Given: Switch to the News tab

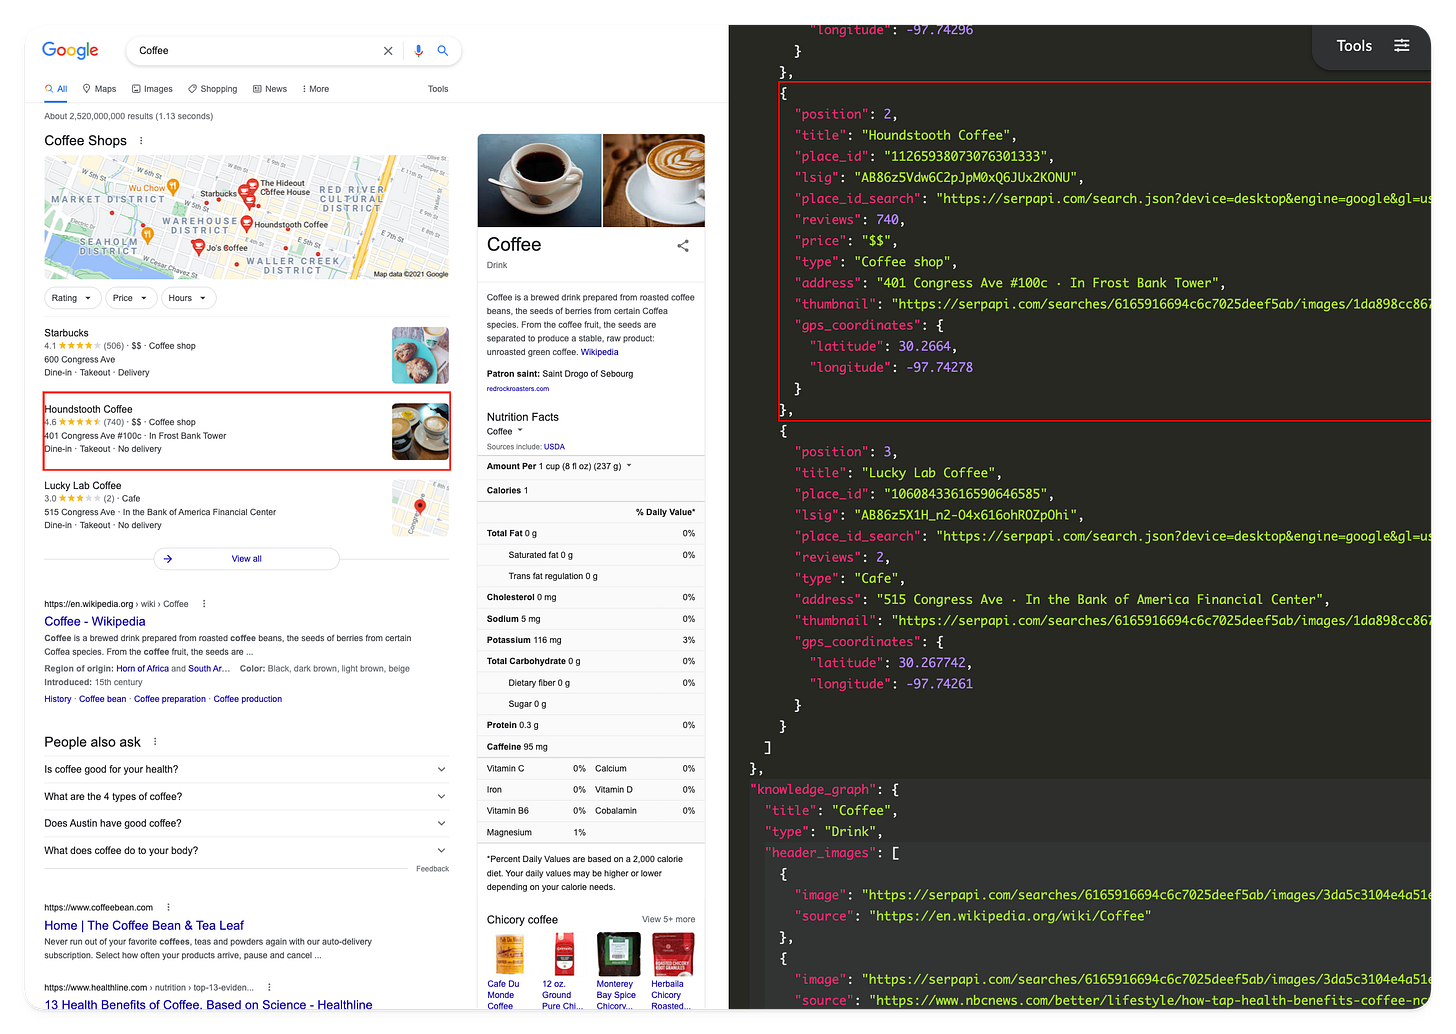Looking at the screenshot, I should click(x=270, y=89).
